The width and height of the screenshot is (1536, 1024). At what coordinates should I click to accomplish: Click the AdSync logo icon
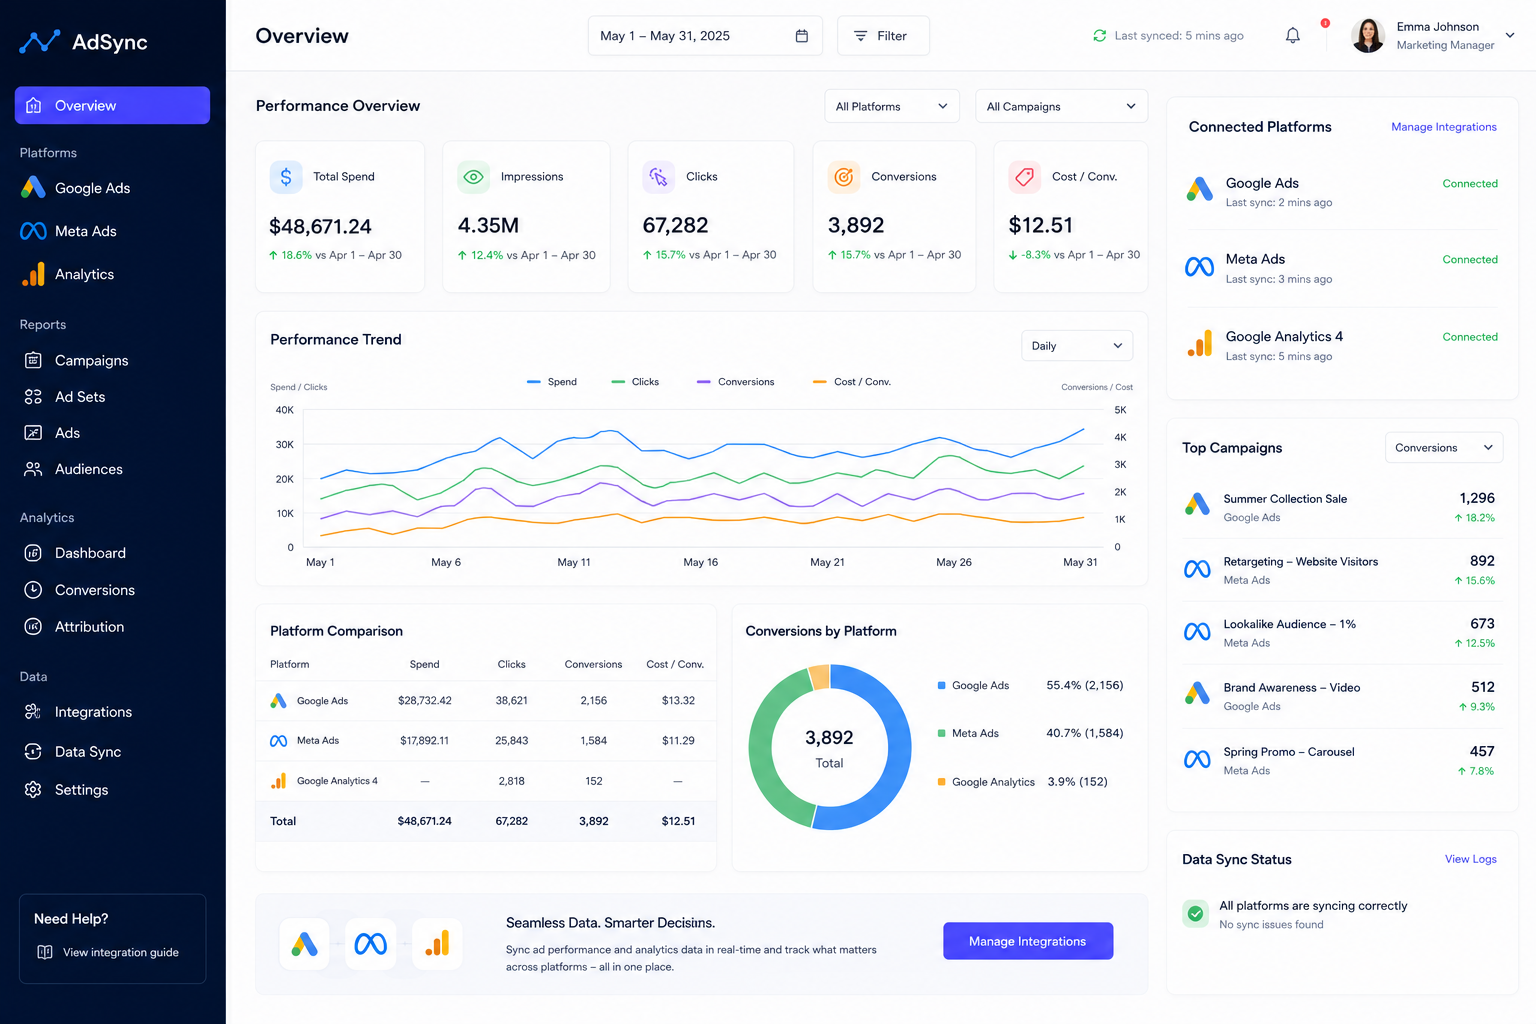tap(40, 42)
